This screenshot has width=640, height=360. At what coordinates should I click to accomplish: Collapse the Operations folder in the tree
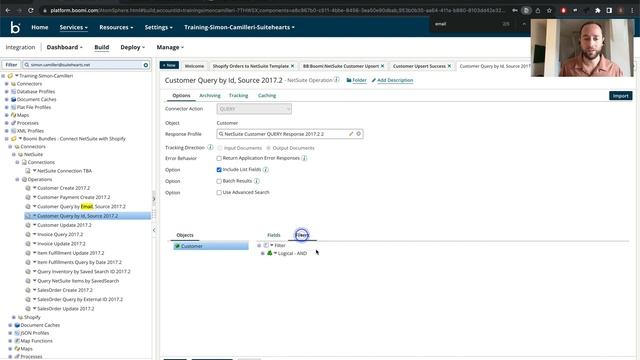(18, 180)
